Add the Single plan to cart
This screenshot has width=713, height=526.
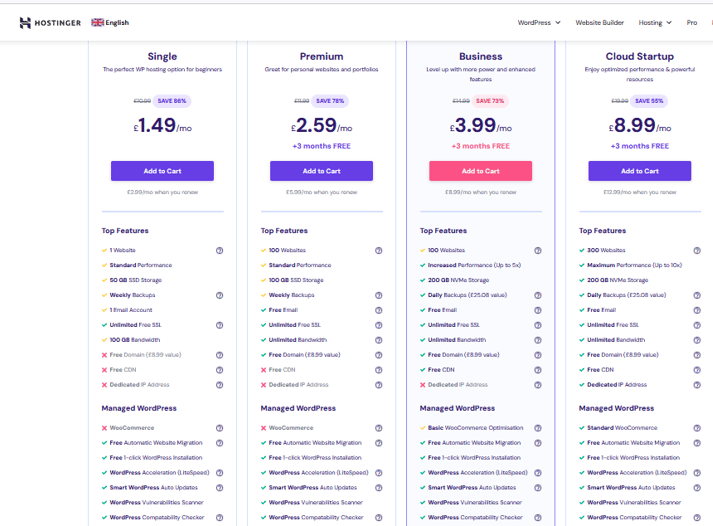tap(162, 171)
